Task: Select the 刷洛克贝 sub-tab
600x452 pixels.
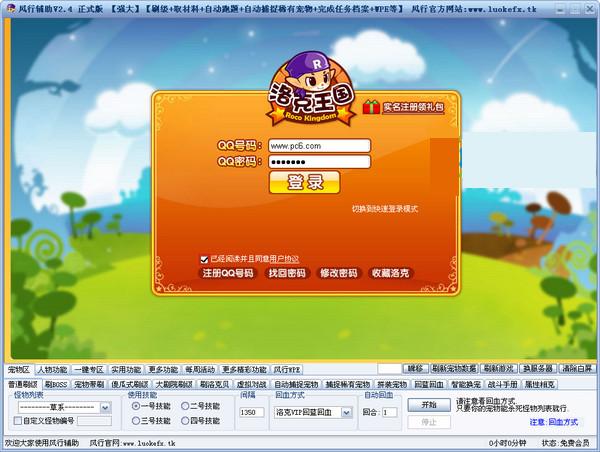Action: coord(214,385)
